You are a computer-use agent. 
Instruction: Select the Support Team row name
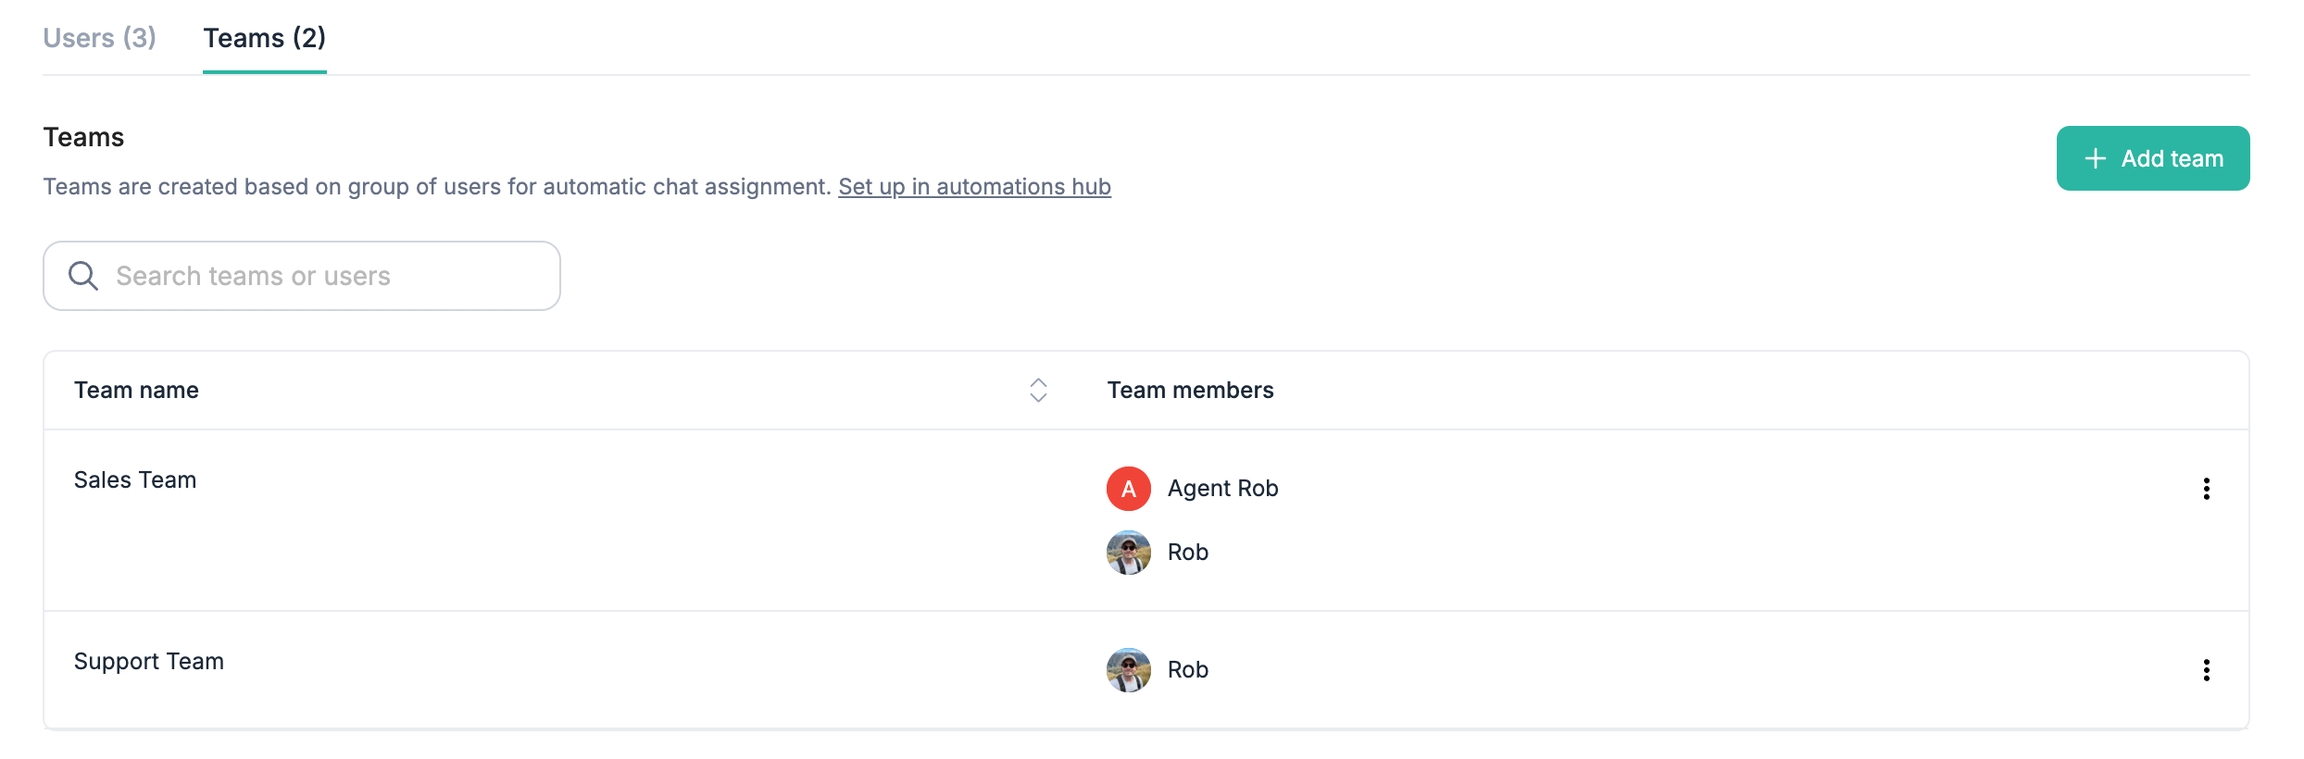(149, 662)
